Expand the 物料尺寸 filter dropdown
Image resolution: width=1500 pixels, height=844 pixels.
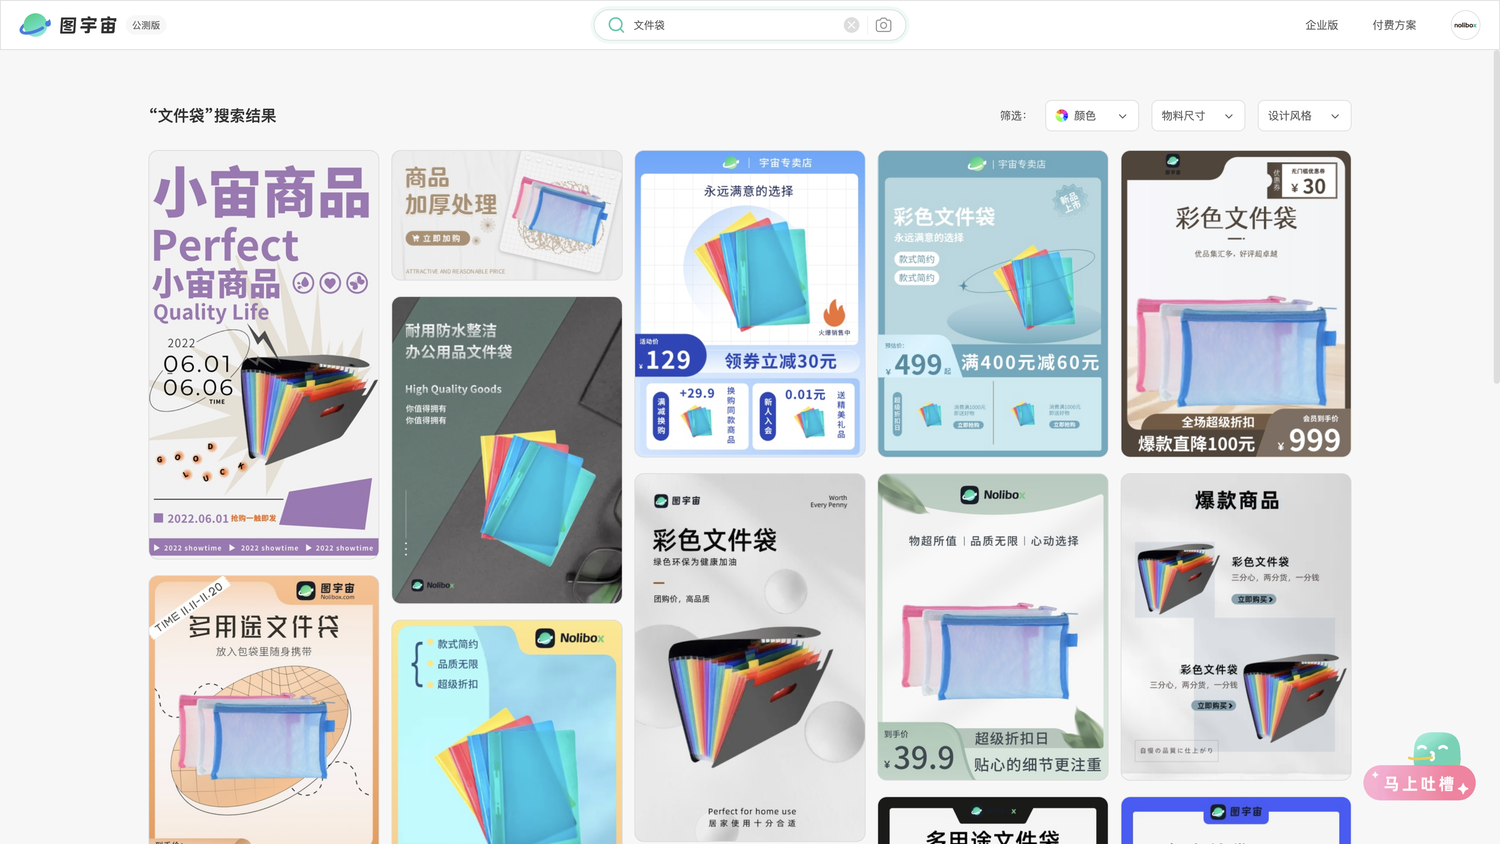pos(1198,116)
